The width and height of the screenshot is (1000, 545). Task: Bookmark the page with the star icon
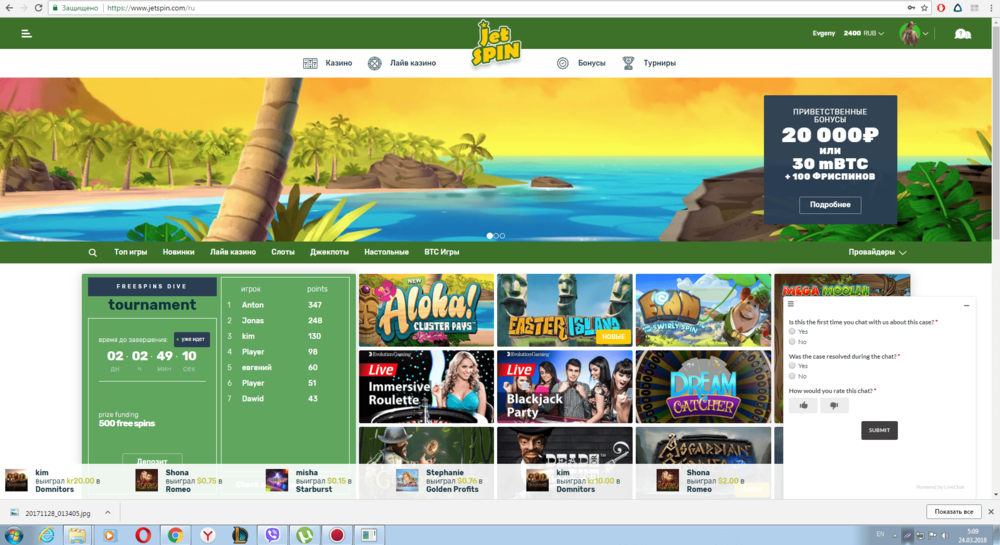point(924,8)
